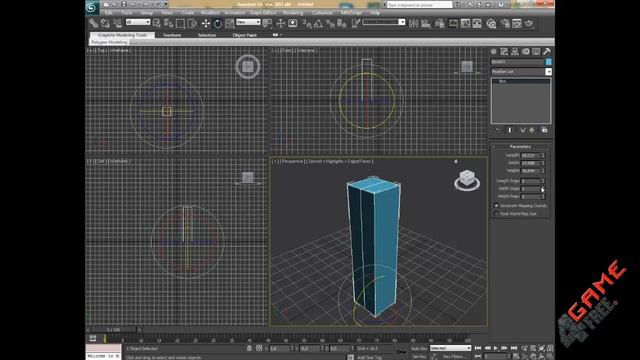Open the Curve Editor icon
640x360 pixels.
(x=465, y=23)
